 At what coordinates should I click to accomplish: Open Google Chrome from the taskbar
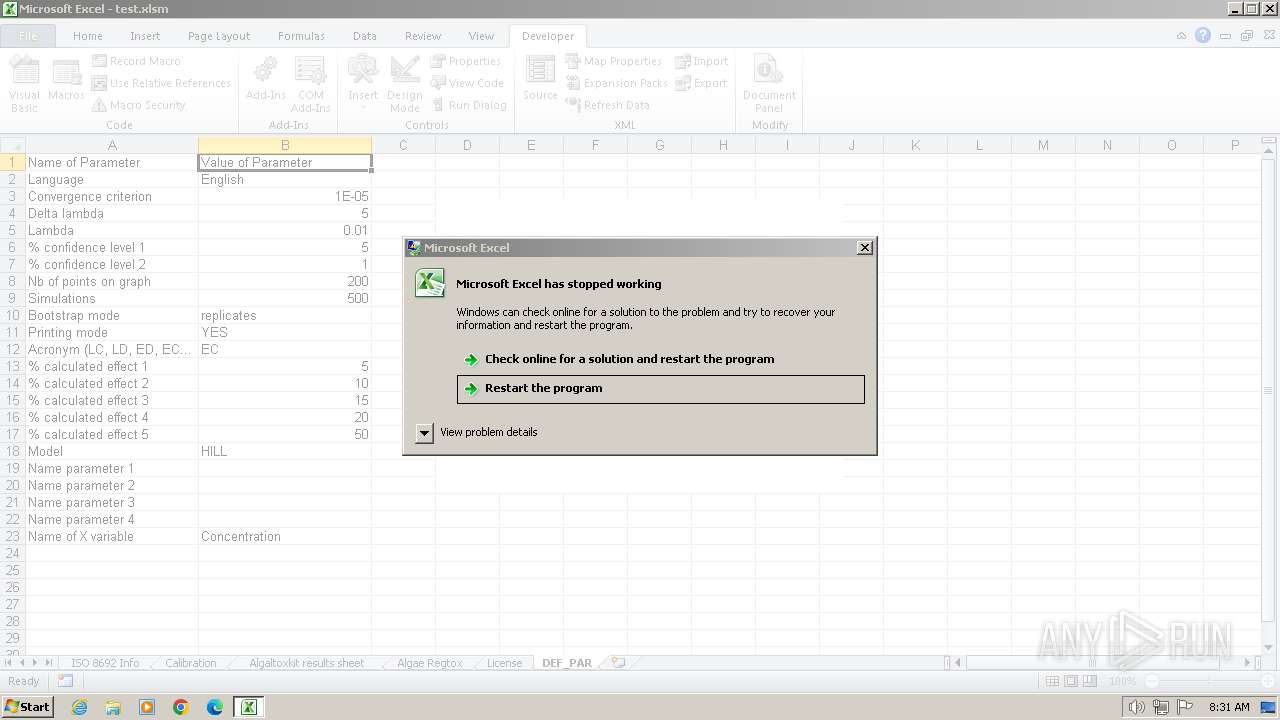[x=181, y=707]
